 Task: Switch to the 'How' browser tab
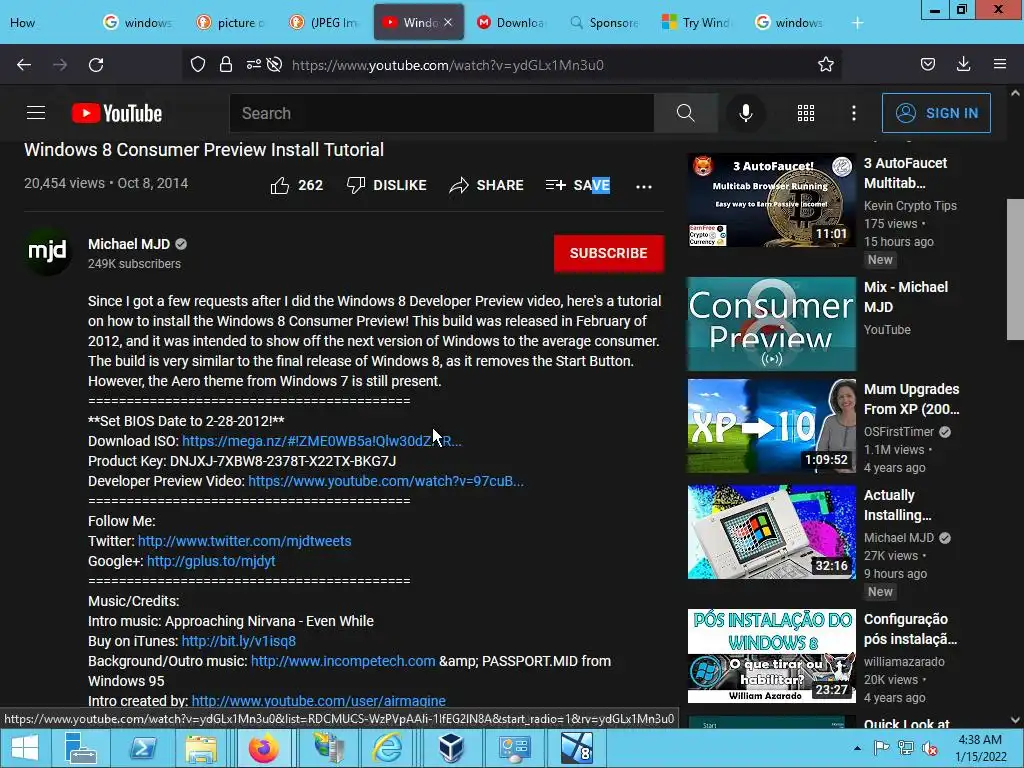point(46,22)
